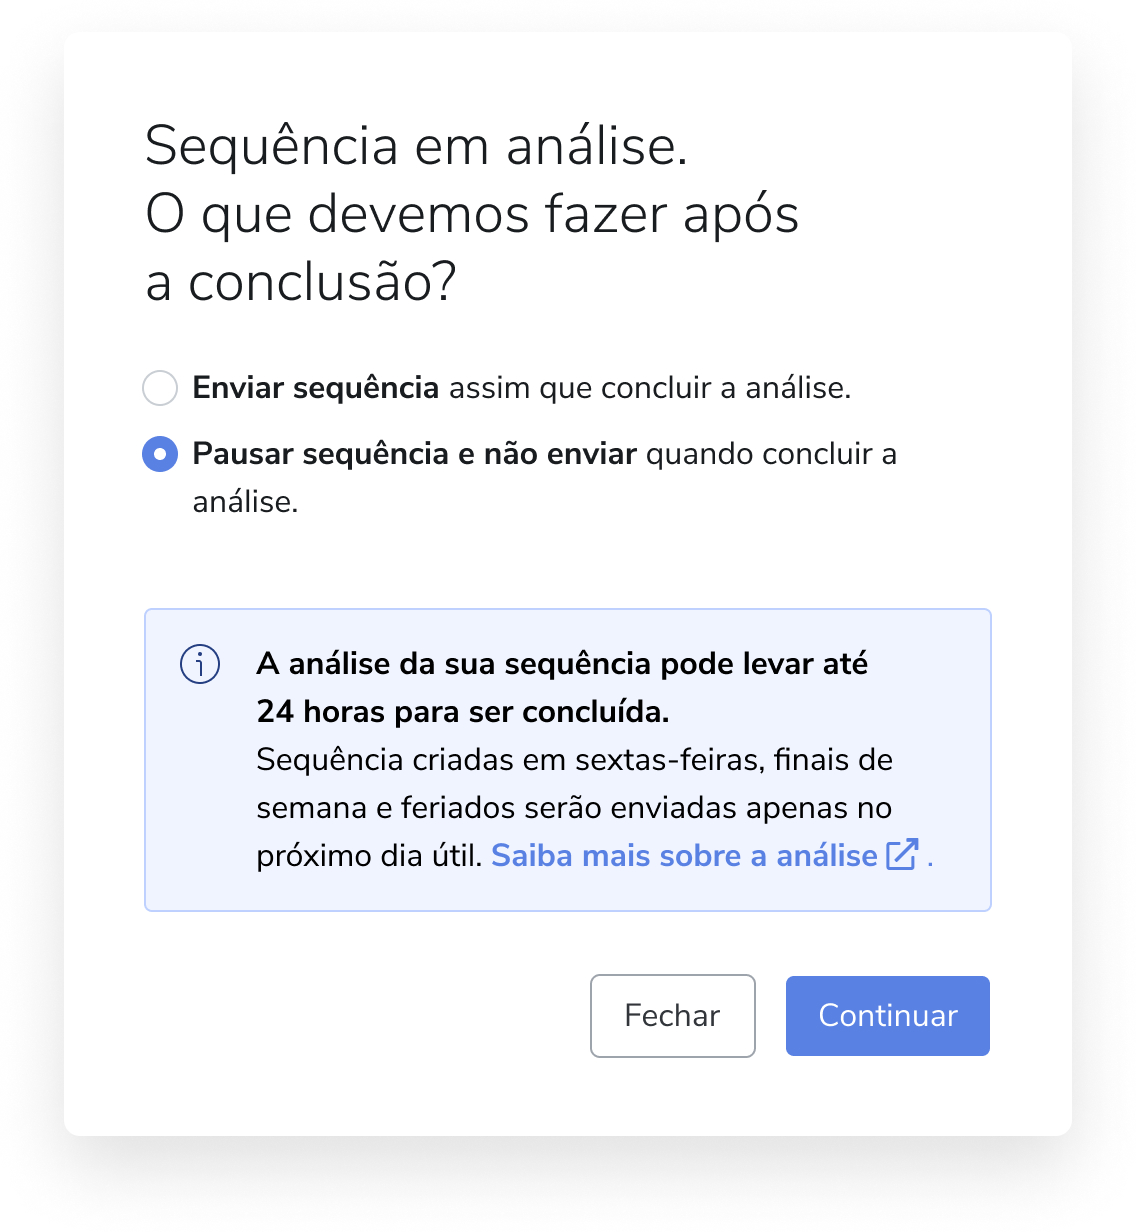Click the "Sequência em análise." heading line
1136x1232 pixels.
416,146
